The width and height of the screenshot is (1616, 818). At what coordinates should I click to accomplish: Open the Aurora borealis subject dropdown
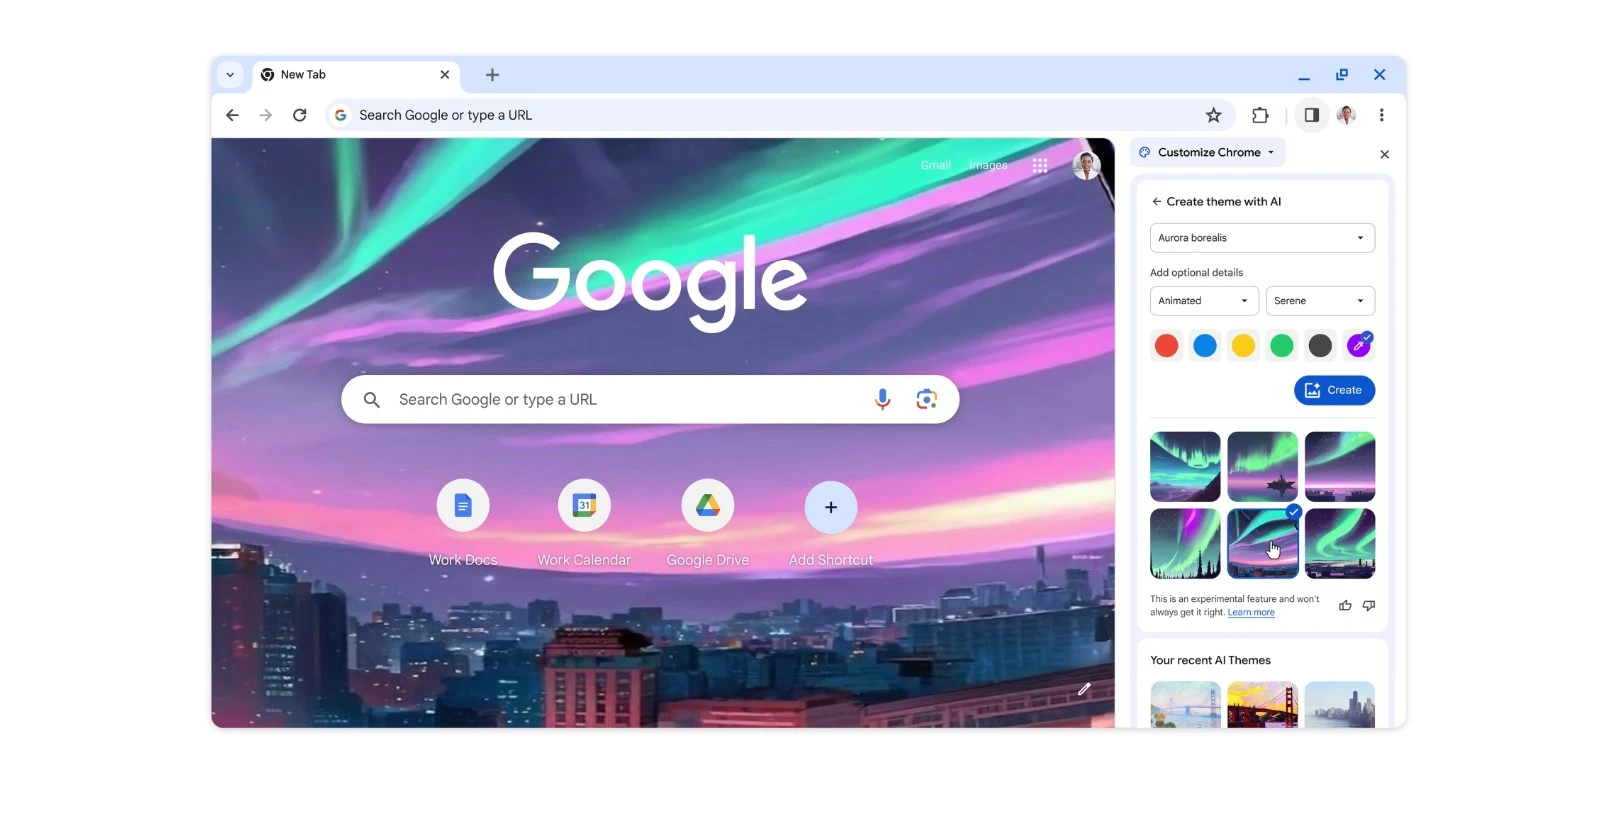coord(1262,238)
